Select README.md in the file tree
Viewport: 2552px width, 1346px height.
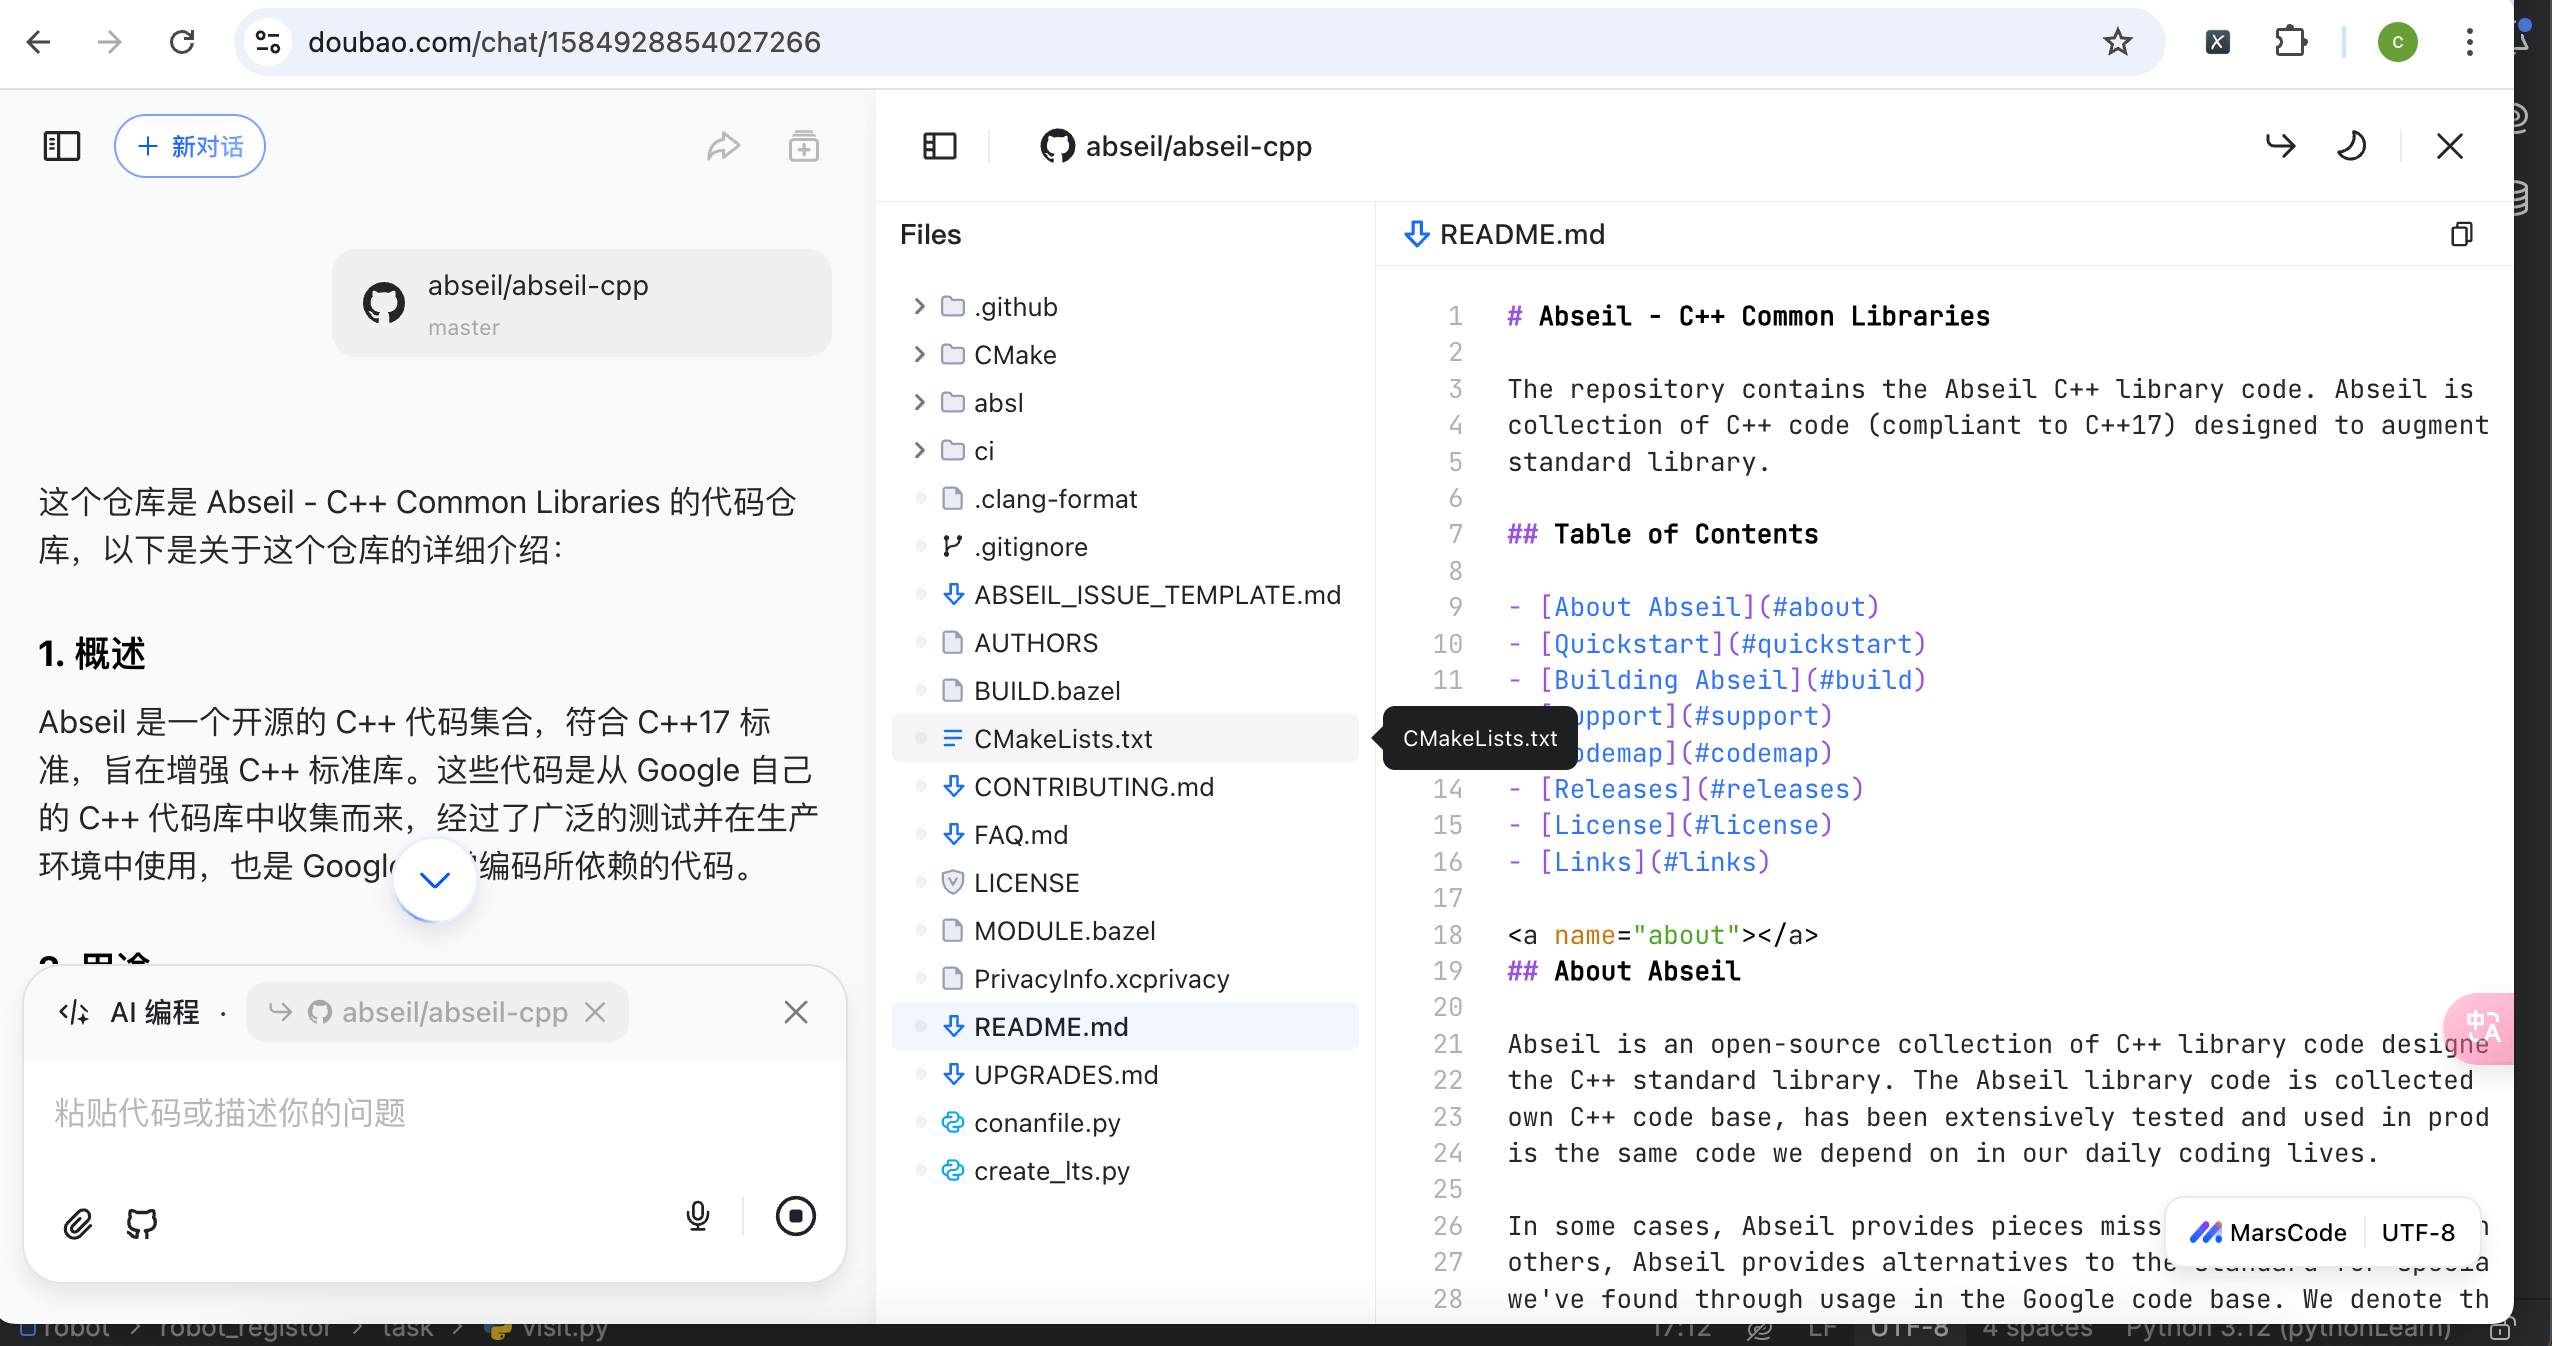tap(1125, 1026)
